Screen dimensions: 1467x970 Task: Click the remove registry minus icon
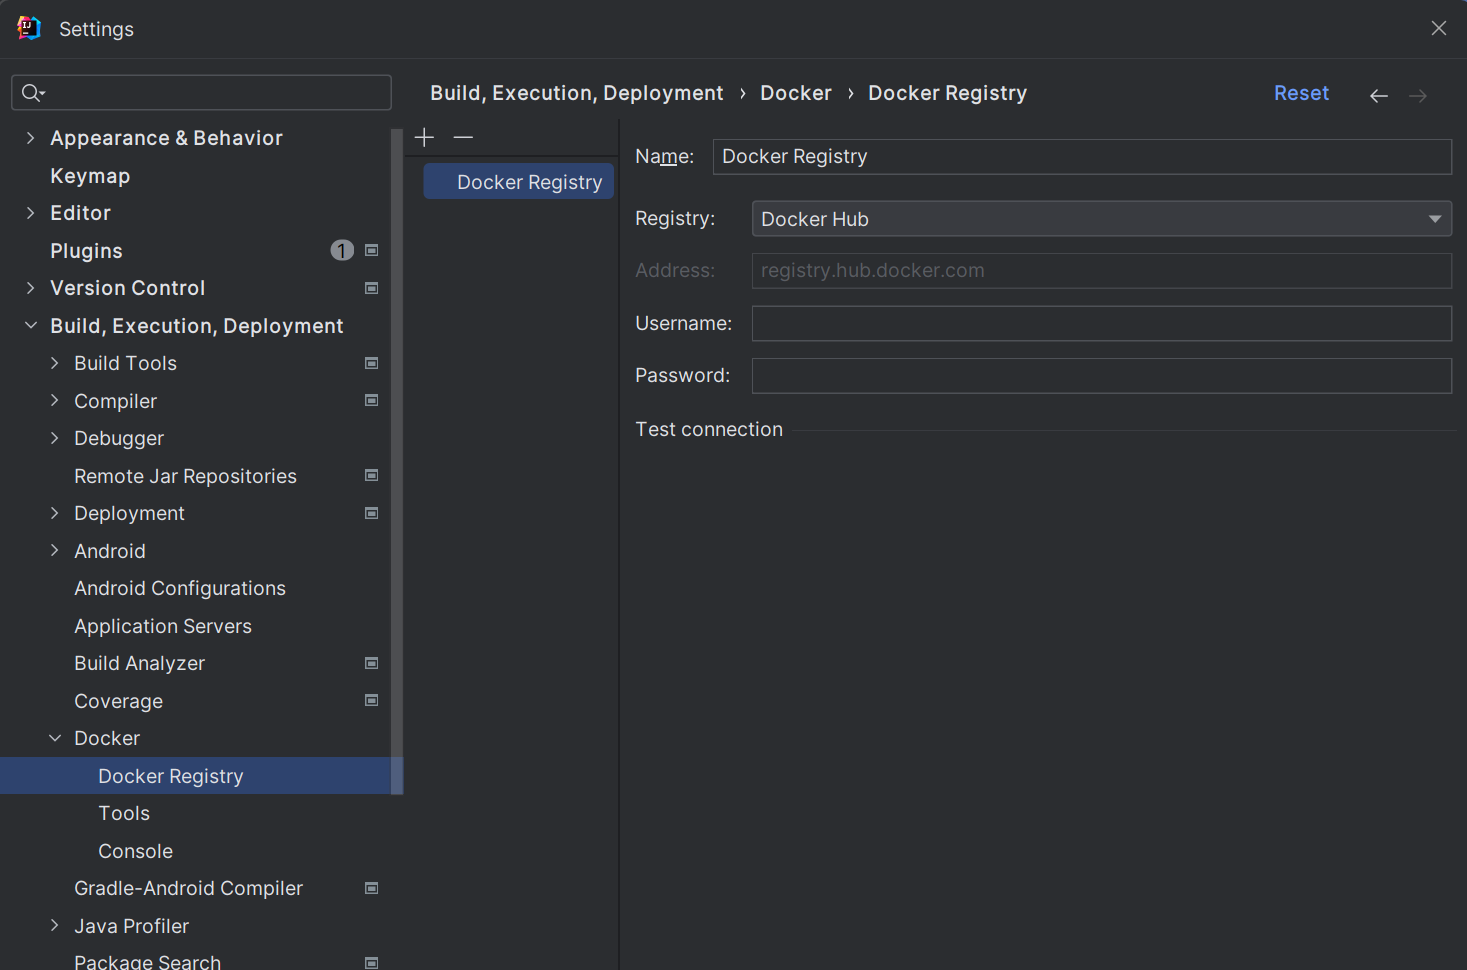463,137
